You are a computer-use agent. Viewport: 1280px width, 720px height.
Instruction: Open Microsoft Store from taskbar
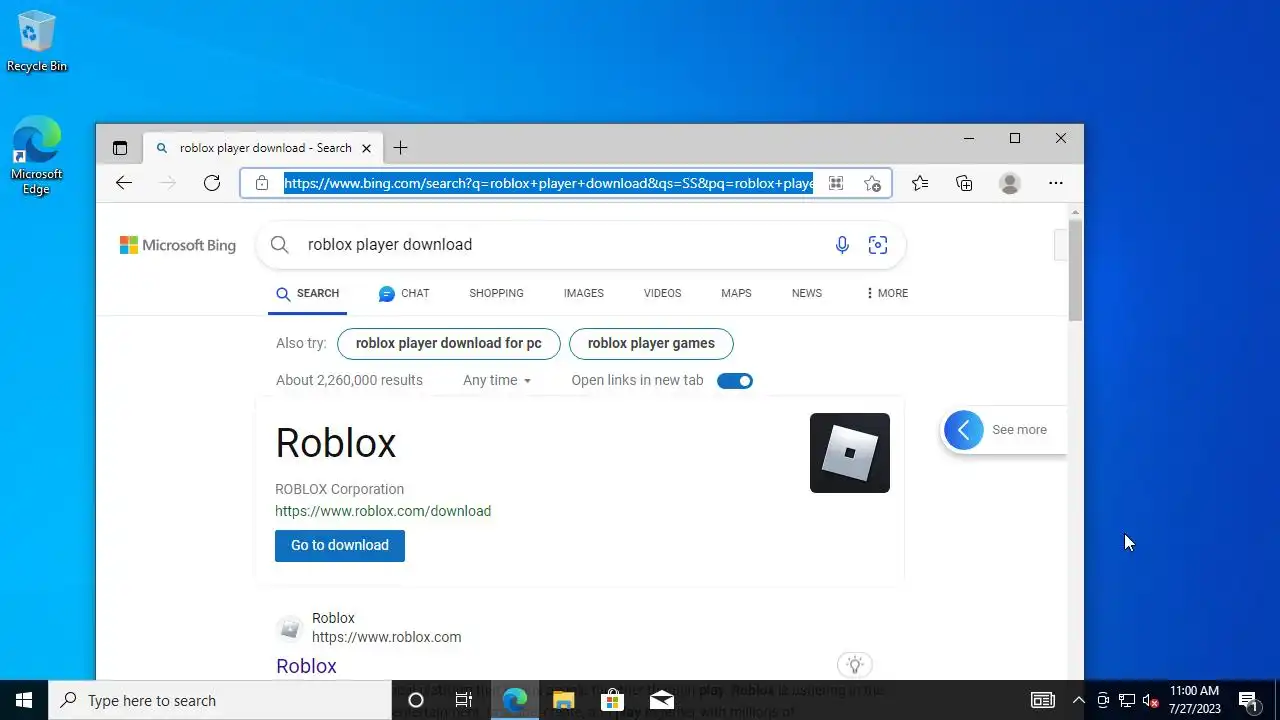pyautogui.click(x=611, y=700)
